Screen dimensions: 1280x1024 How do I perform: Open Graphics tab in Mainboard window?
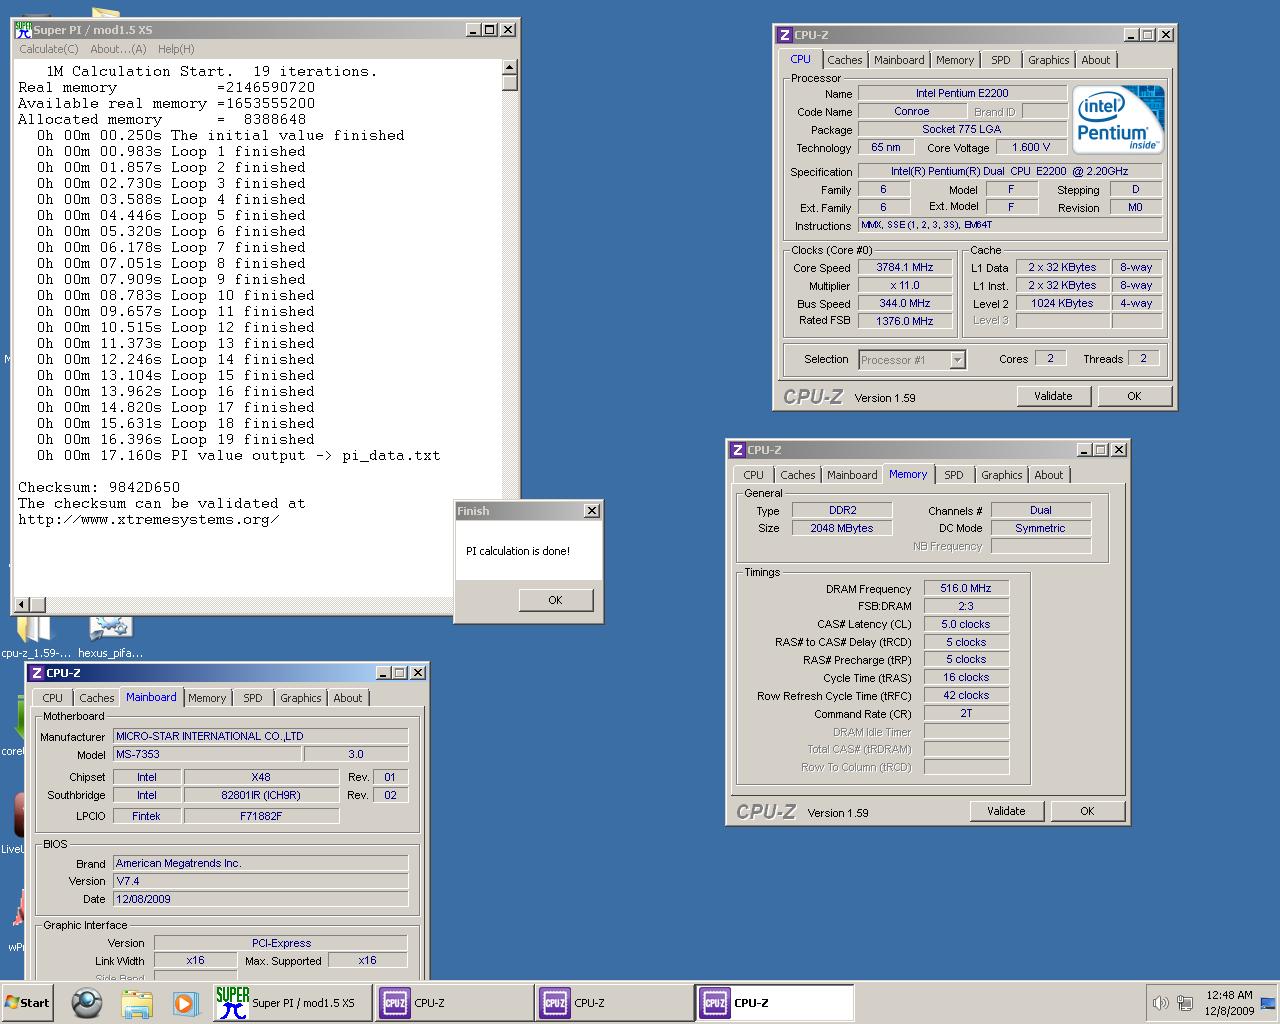click(301, 698)
